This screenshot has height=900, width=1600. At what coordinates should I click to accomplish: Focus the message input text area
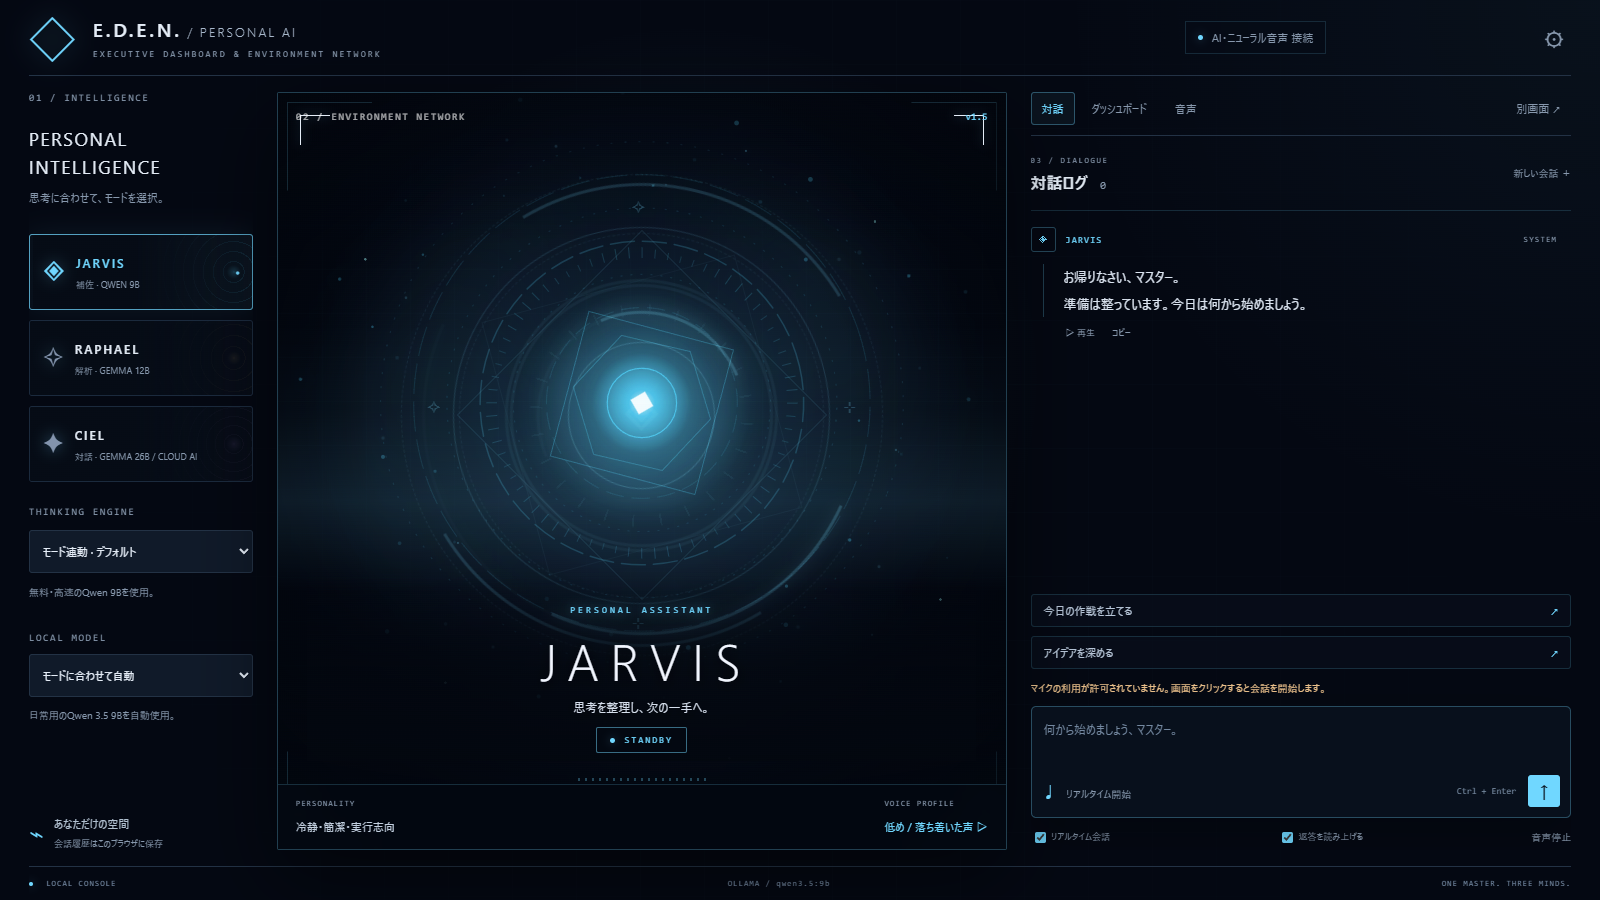click(1300, 740)
